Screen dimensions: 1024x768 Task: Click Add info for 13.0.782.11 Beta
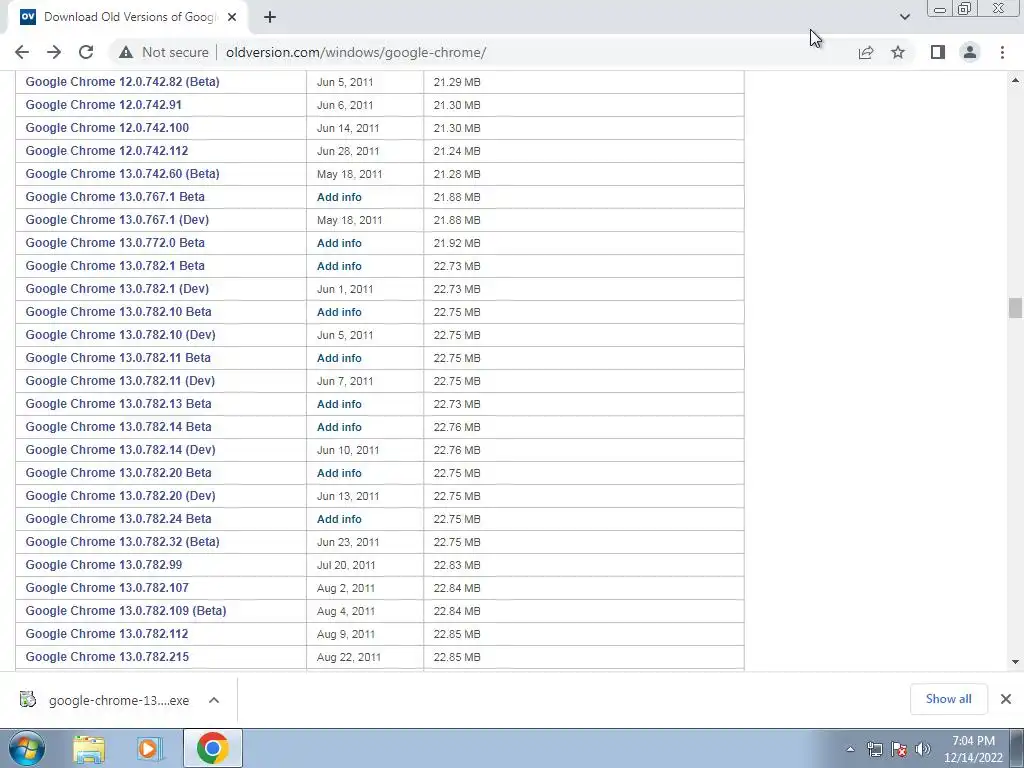tap(339, 358)
